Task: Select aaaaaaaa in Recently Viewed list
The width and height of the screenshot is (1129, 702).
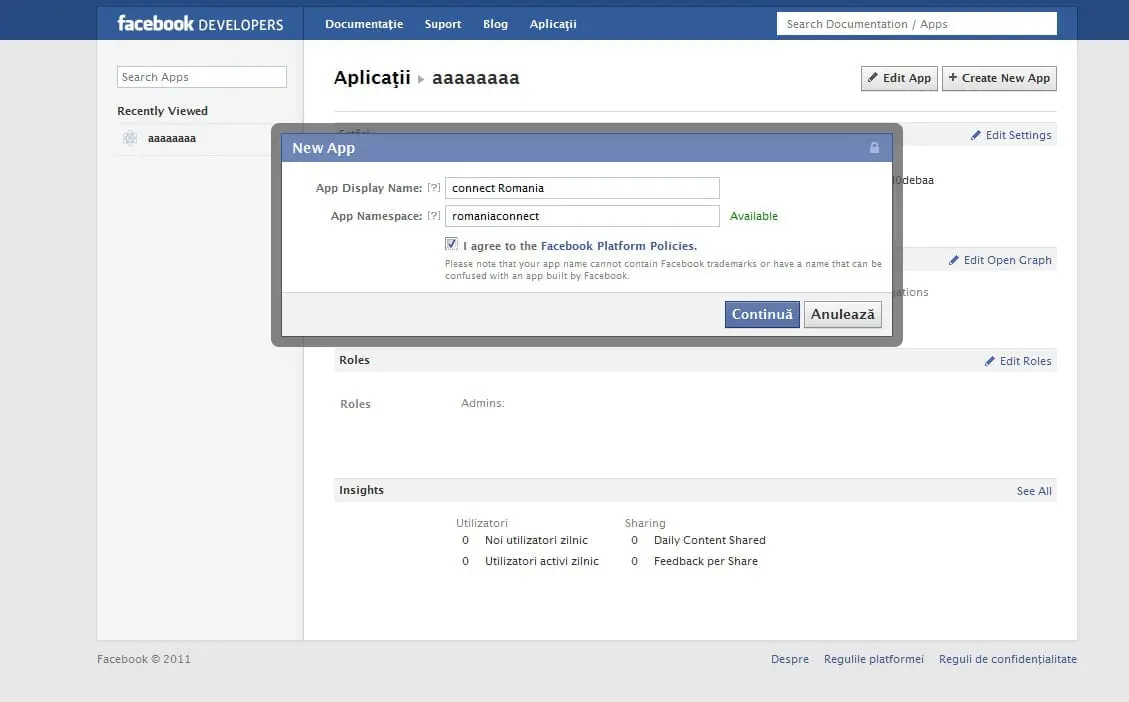Action: 171,138
